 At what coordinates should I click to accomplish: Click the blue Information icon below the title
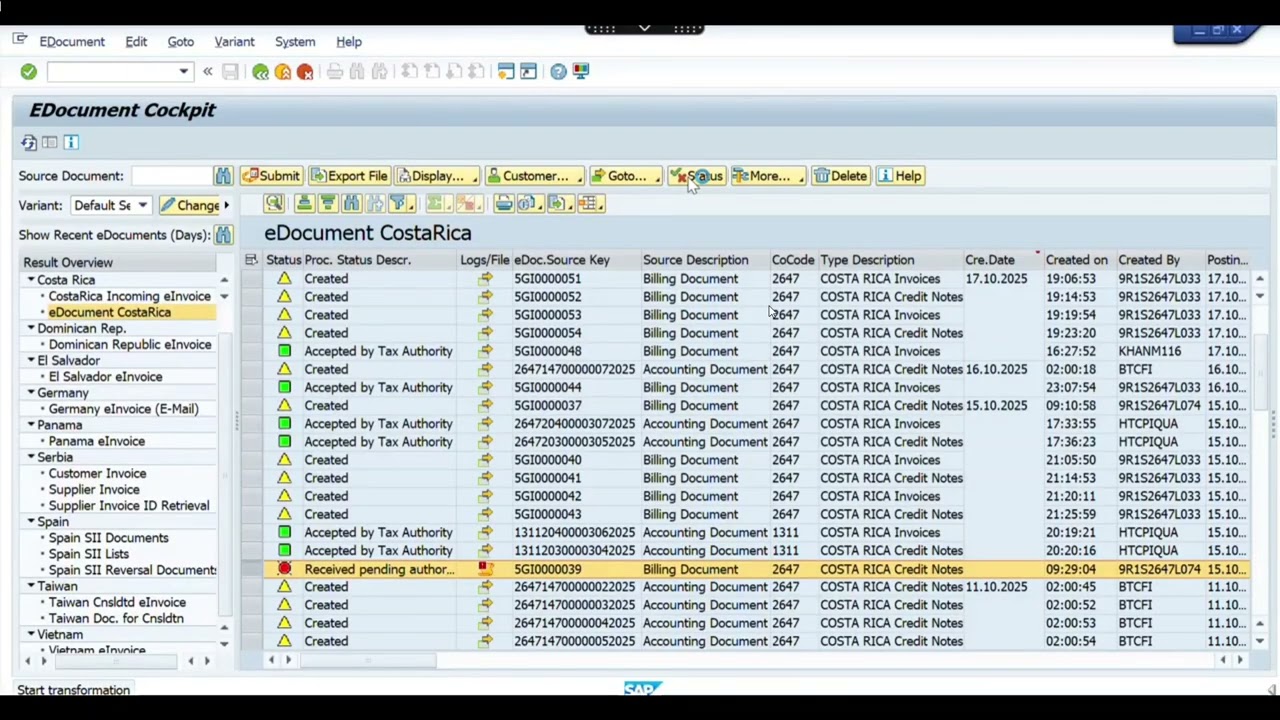point(71,143)
